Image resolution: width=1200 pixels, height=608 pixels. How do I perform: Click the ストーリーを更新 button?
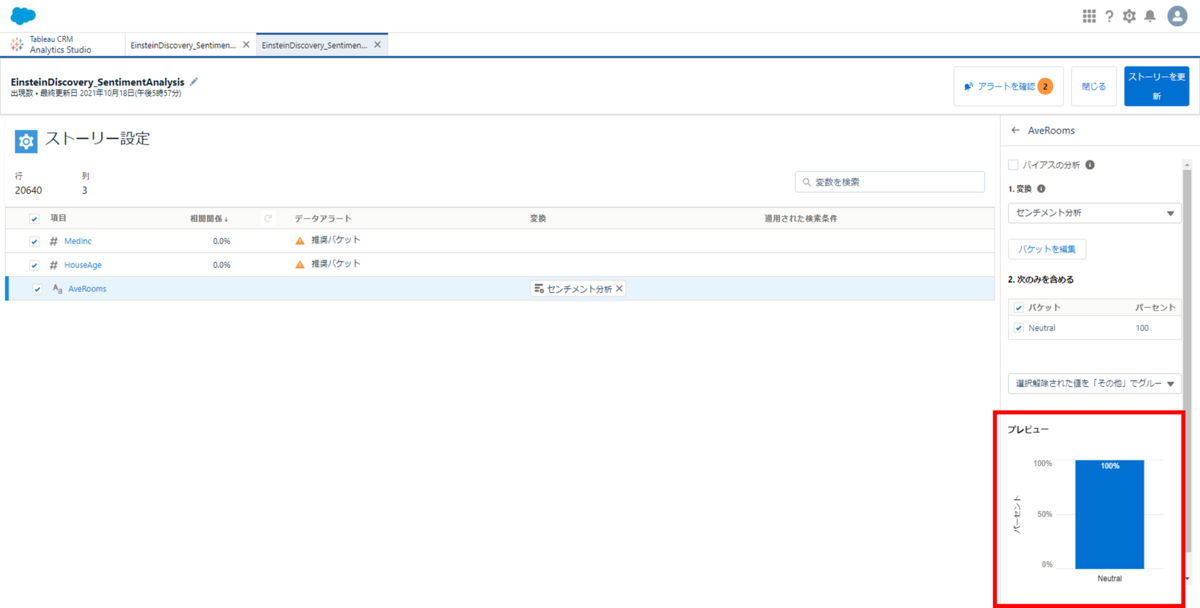pos(1157,87)
